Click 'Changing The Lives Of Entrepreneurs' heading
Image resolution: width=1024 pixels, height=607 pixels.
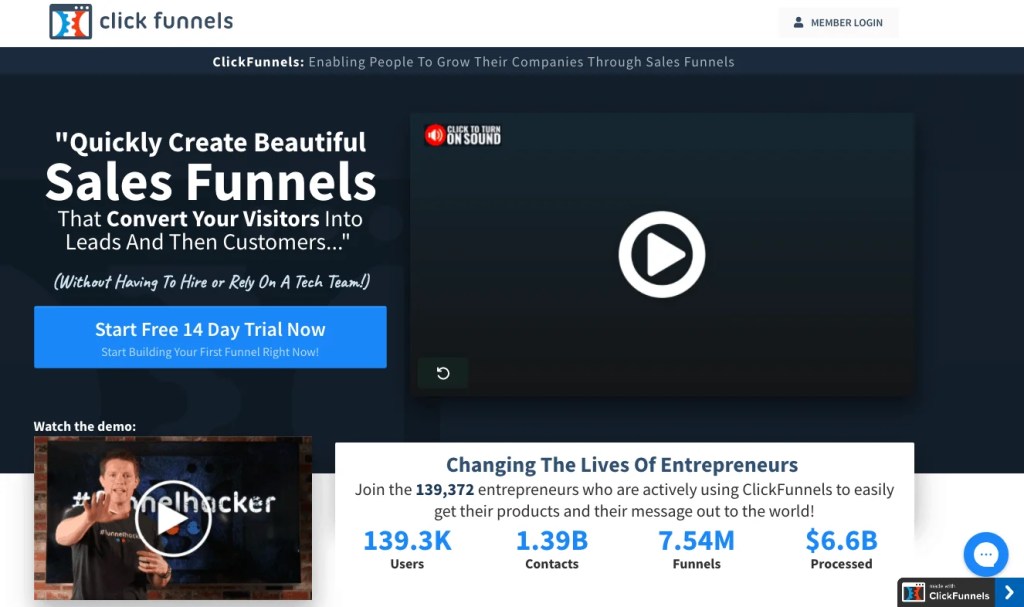(622, 465)
